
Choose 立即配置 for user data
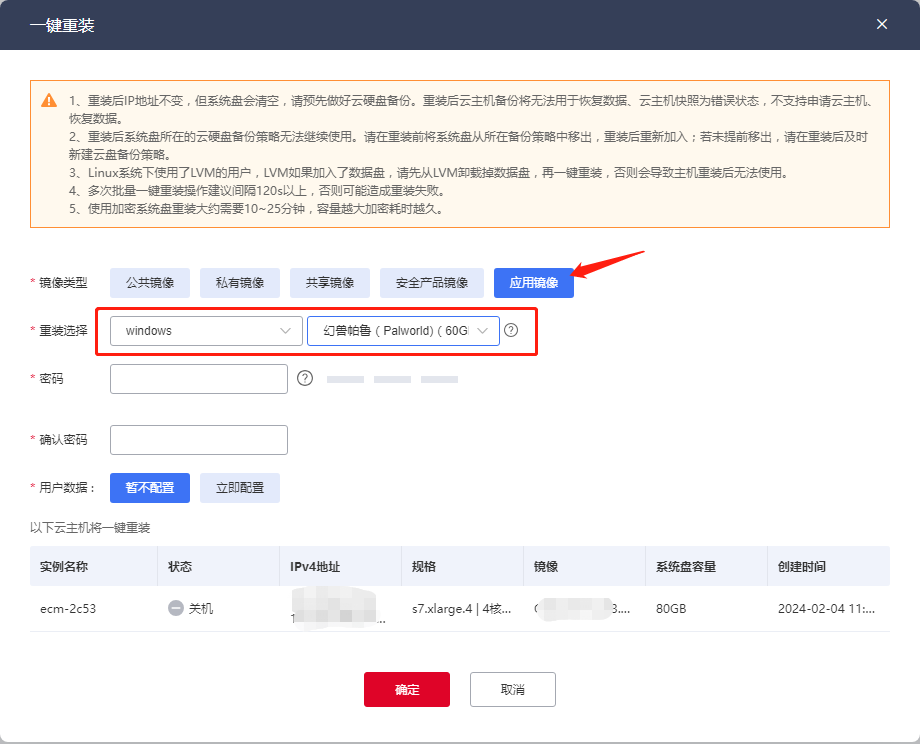coord(239,488)
